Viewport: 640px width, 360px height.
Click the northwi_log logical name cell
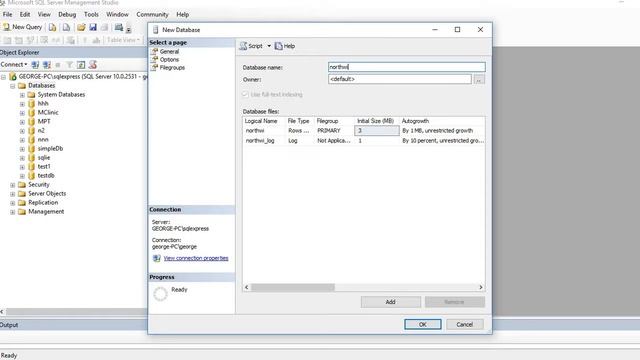[x=264, y=140]
